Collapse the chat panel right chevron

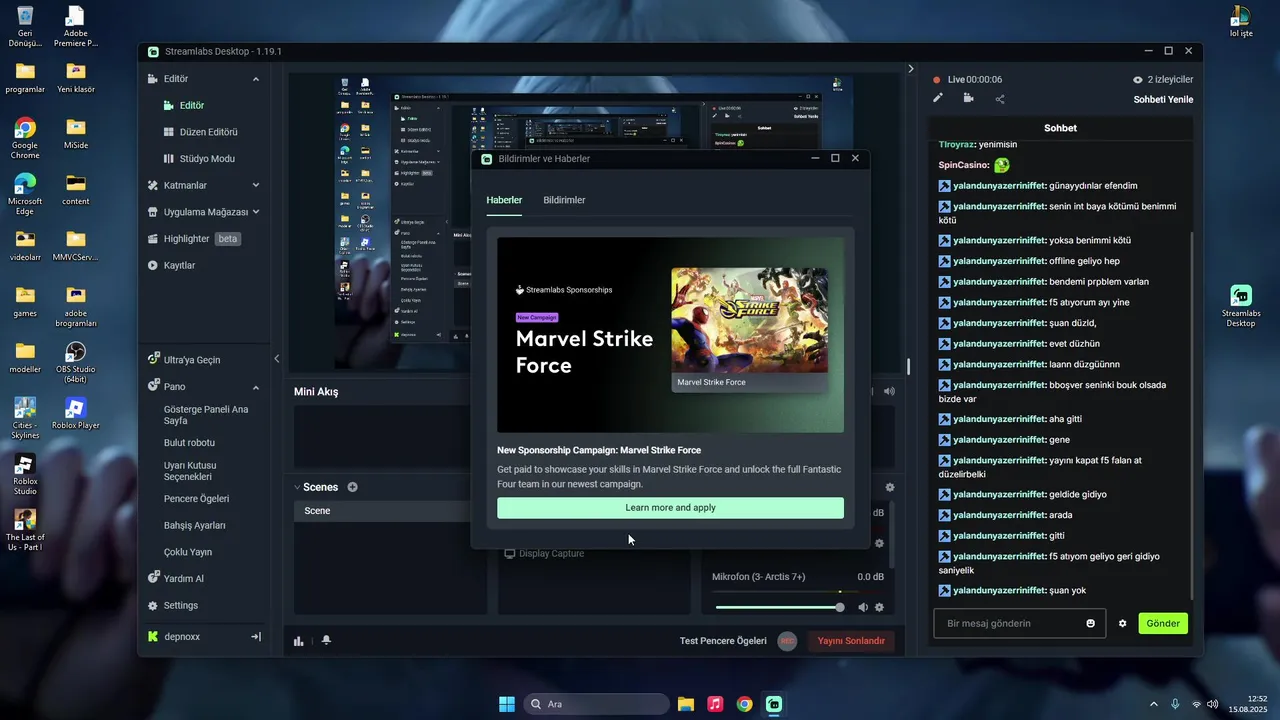pos(910,69)
